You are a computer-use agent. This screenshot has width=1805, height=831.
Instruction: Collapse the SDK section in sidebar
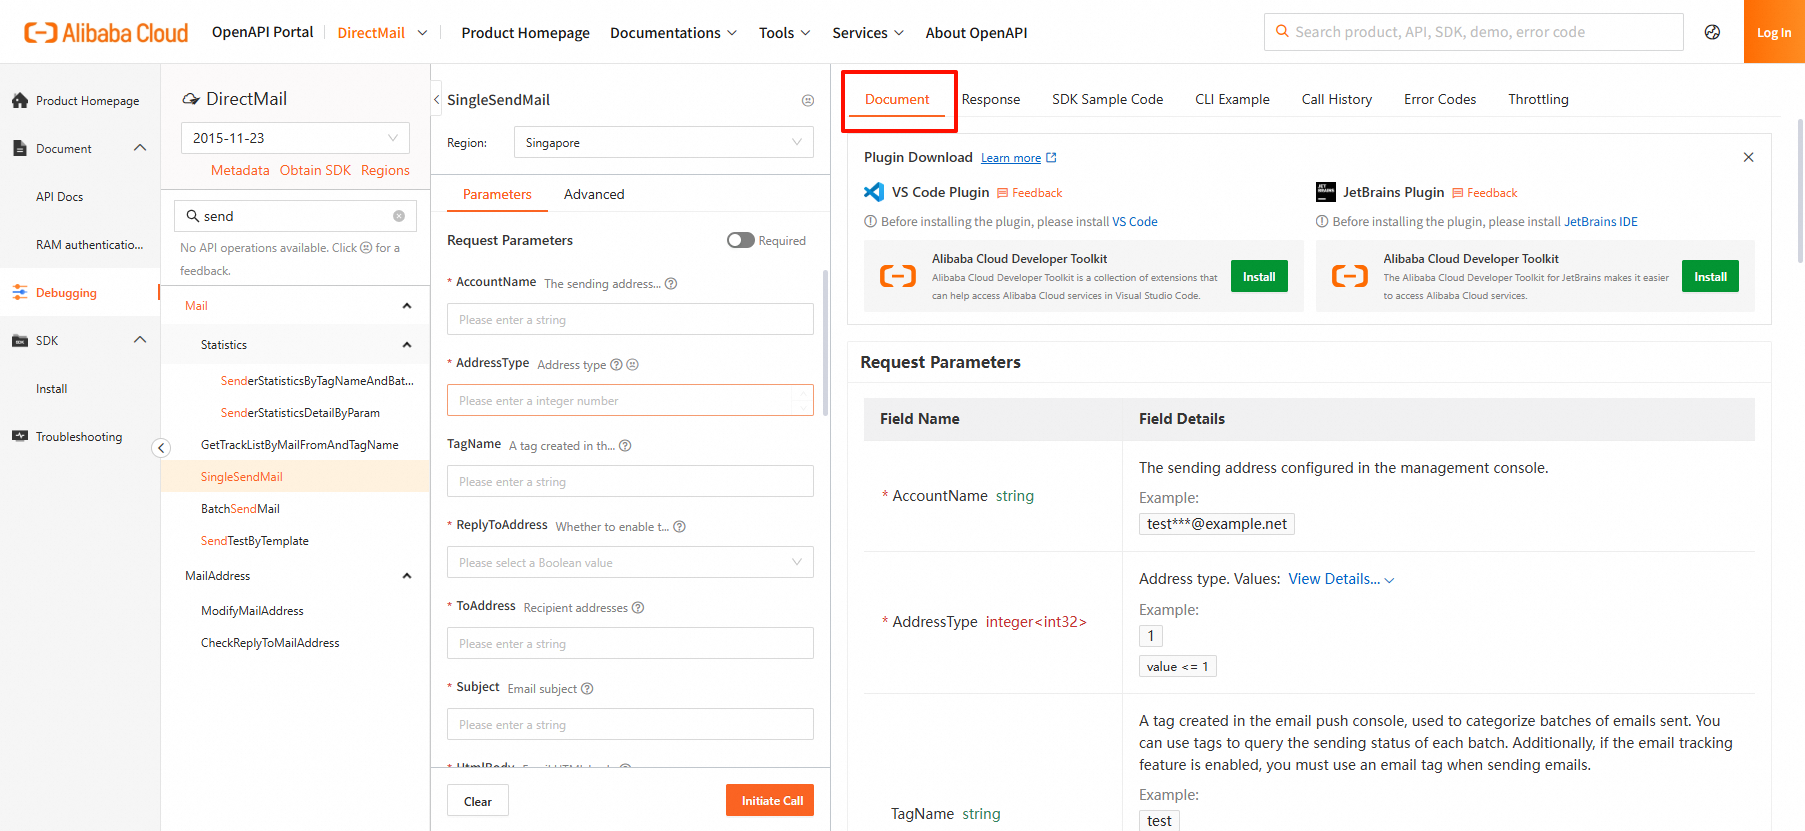tap(140, 340)
